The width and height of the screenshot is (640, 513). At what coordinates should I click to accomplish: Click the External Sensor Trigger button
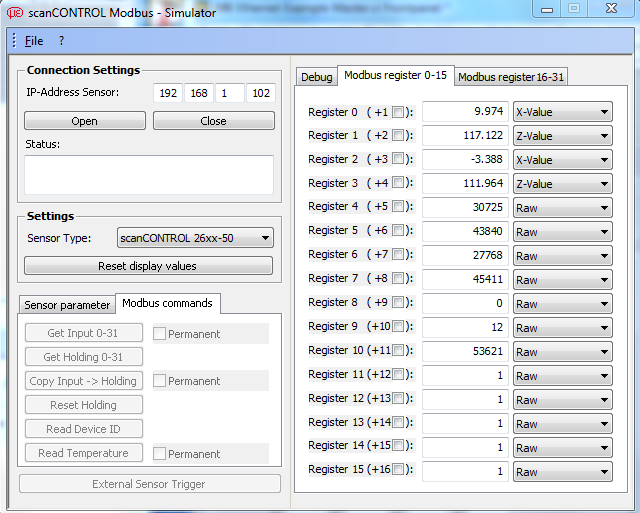point(150,484)
